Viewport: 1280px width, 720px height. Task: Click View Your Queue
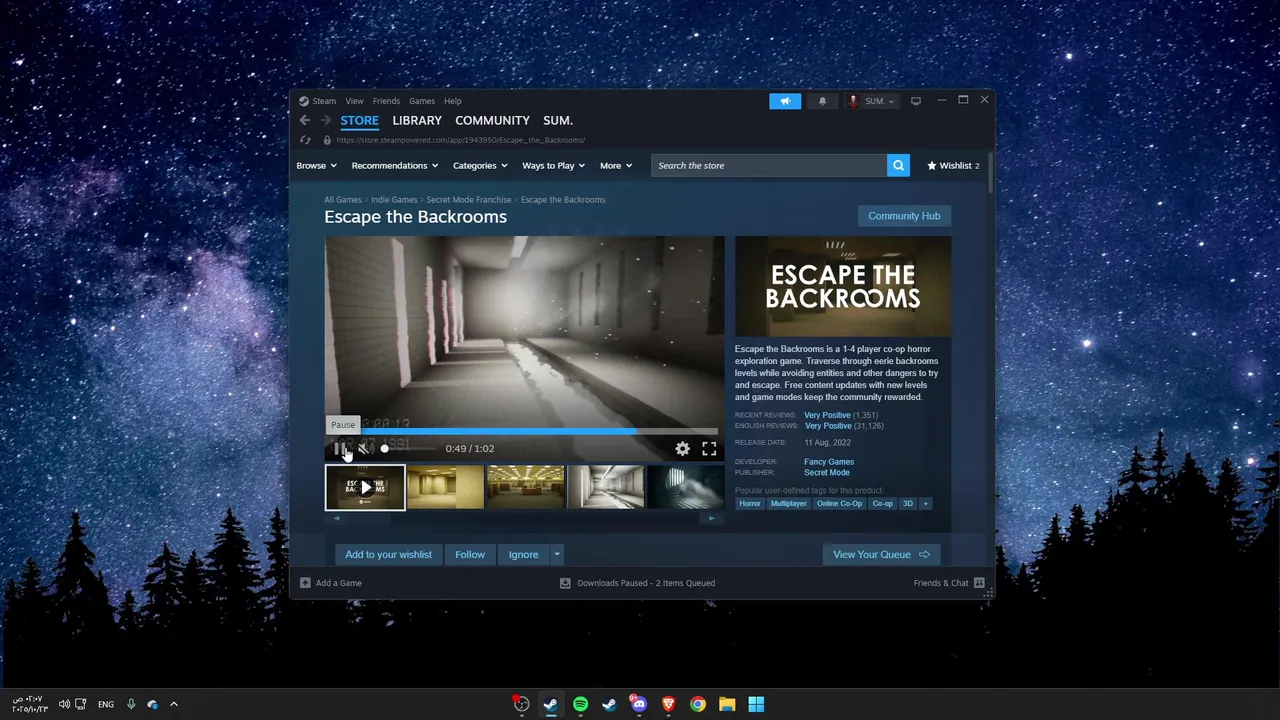pyautogui.click(x=881, y=554)
